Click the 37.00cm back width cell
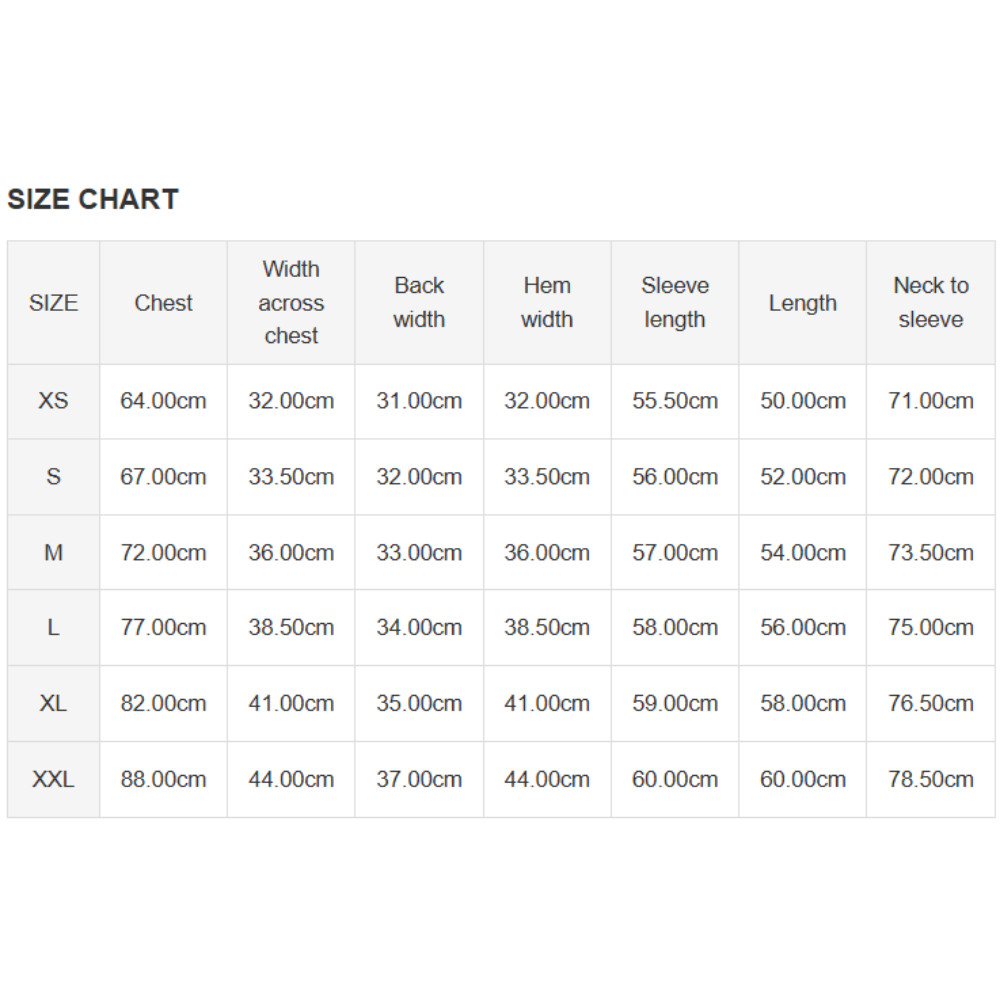This screenshot has width=1000, height=1000. pos(419,779)
